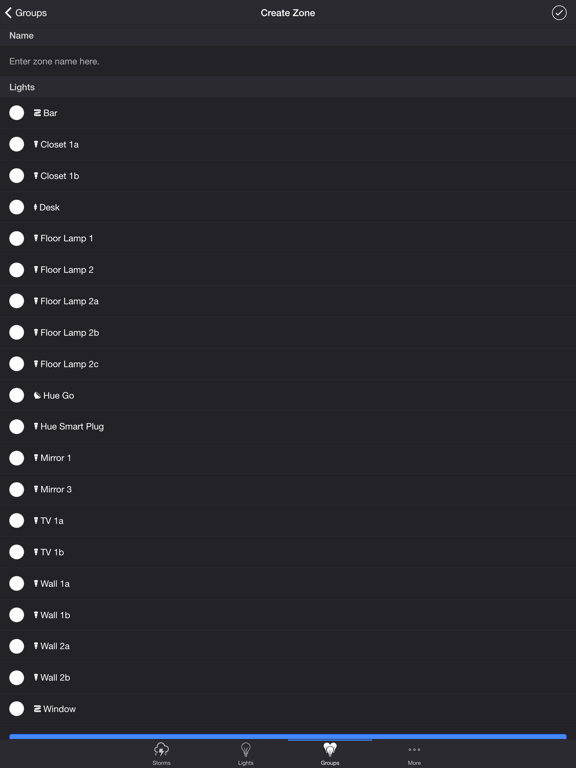Screen dimensions: 576x768
Task: Choose the Wall 1b light entry
Action: [288, 615]
